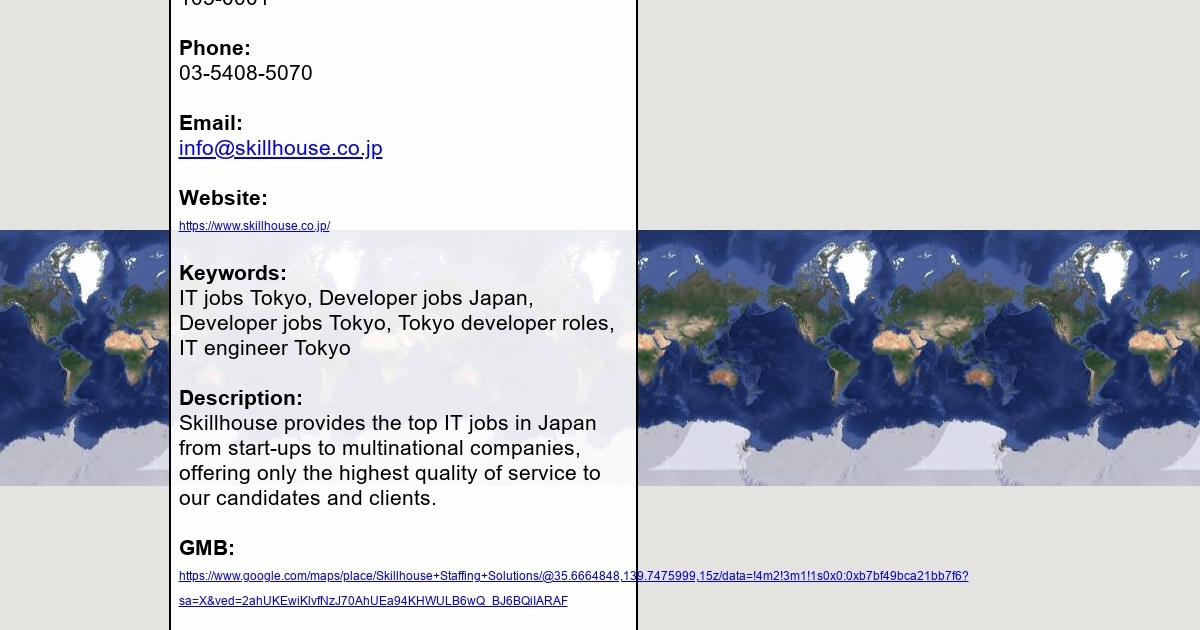Click the keyword text 'IT jobs Tokyo'

tap(244, 298)
